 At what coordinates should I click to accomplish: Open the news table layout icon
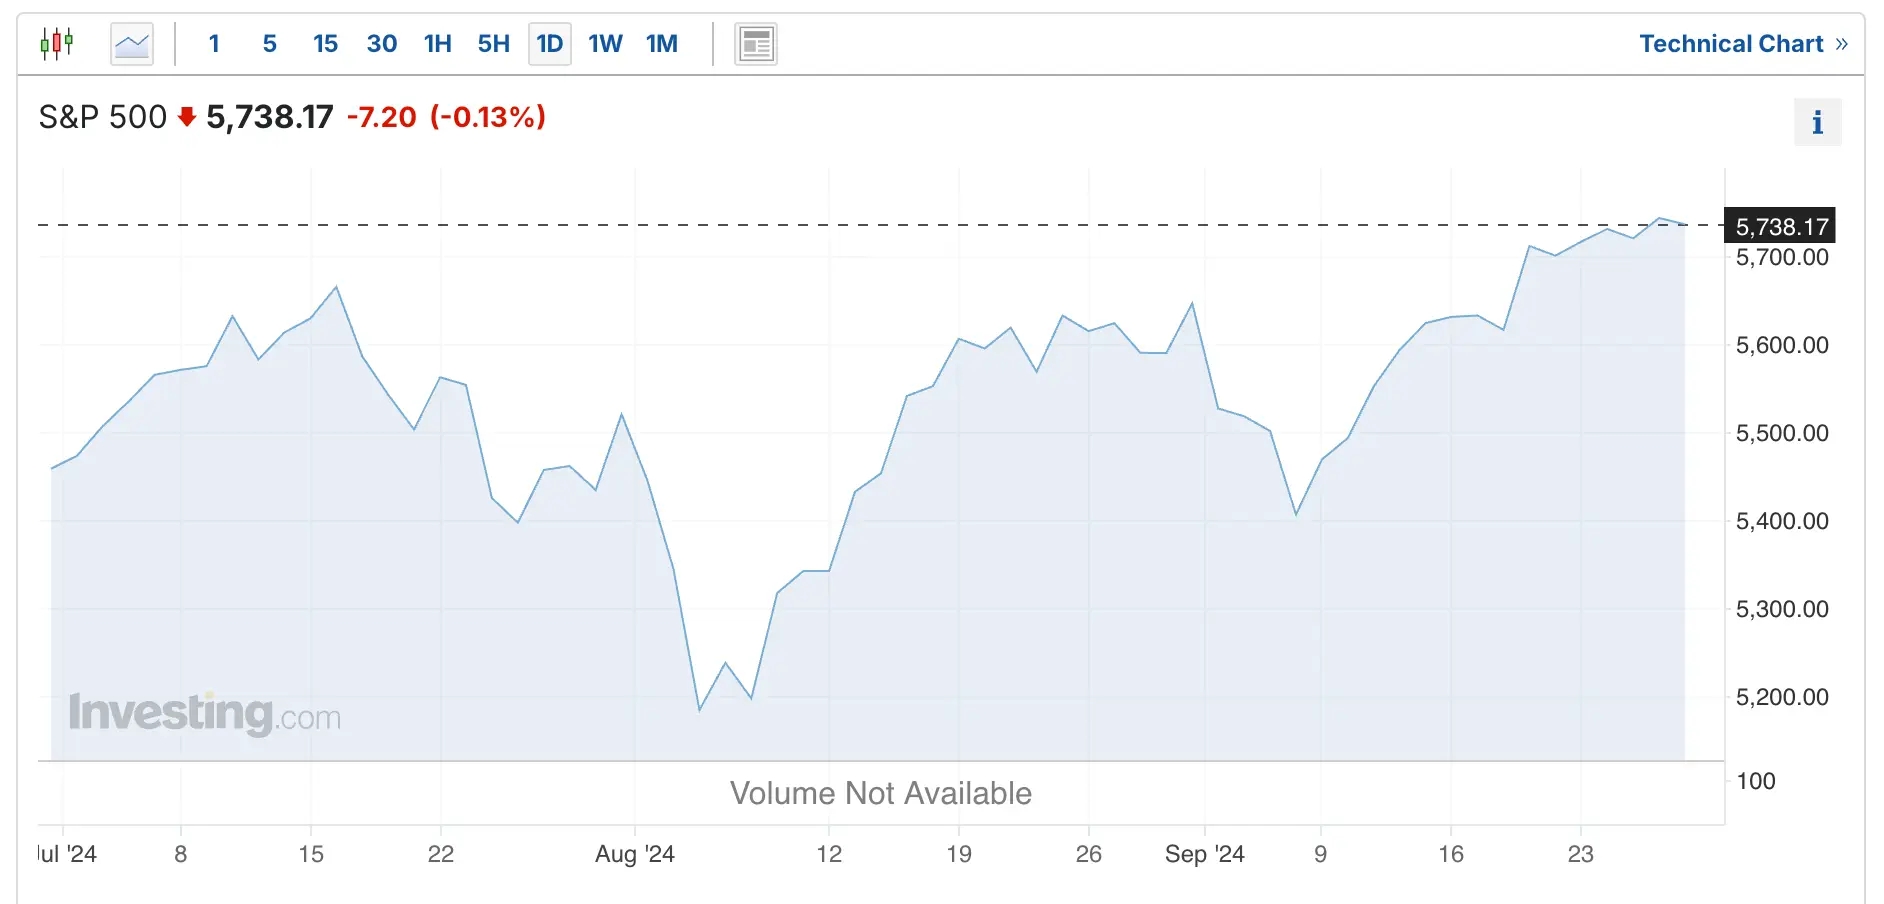pos(756,44)
